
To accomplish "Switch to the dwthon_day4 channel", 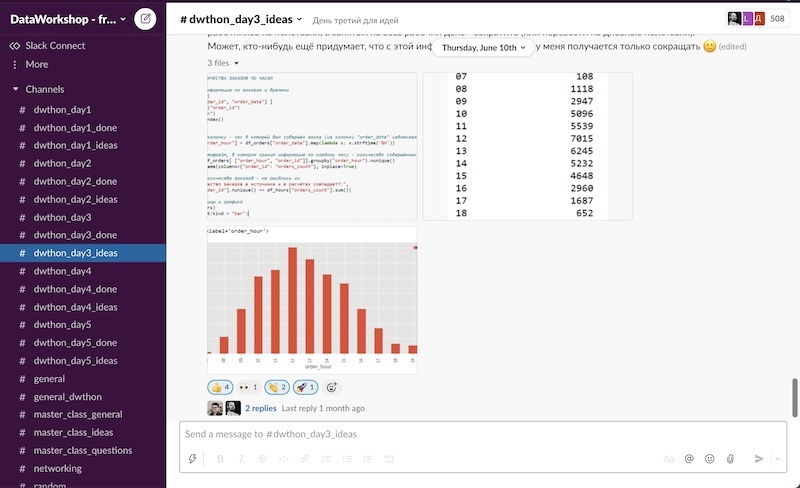I will click(x=62, y=271).
